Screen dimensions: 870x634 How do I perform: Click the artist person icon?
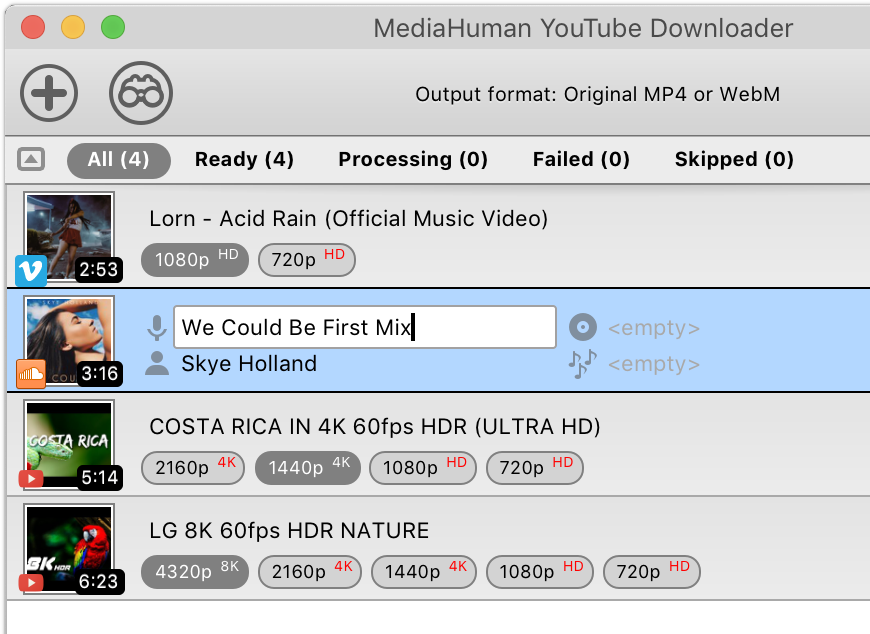tap(157, 363)
